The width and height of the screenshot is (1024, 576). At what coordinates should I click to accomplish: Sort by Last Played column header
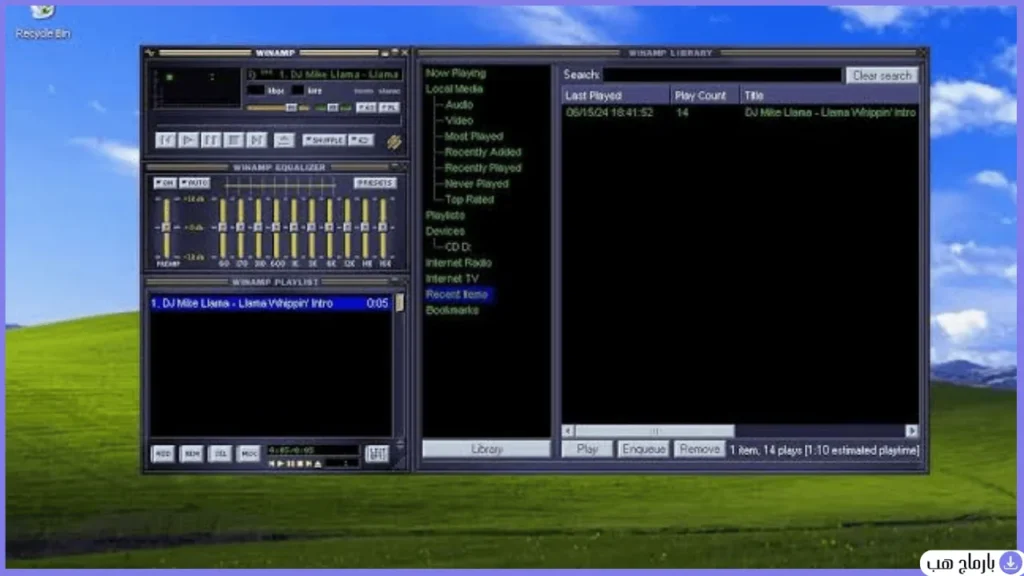616,95
